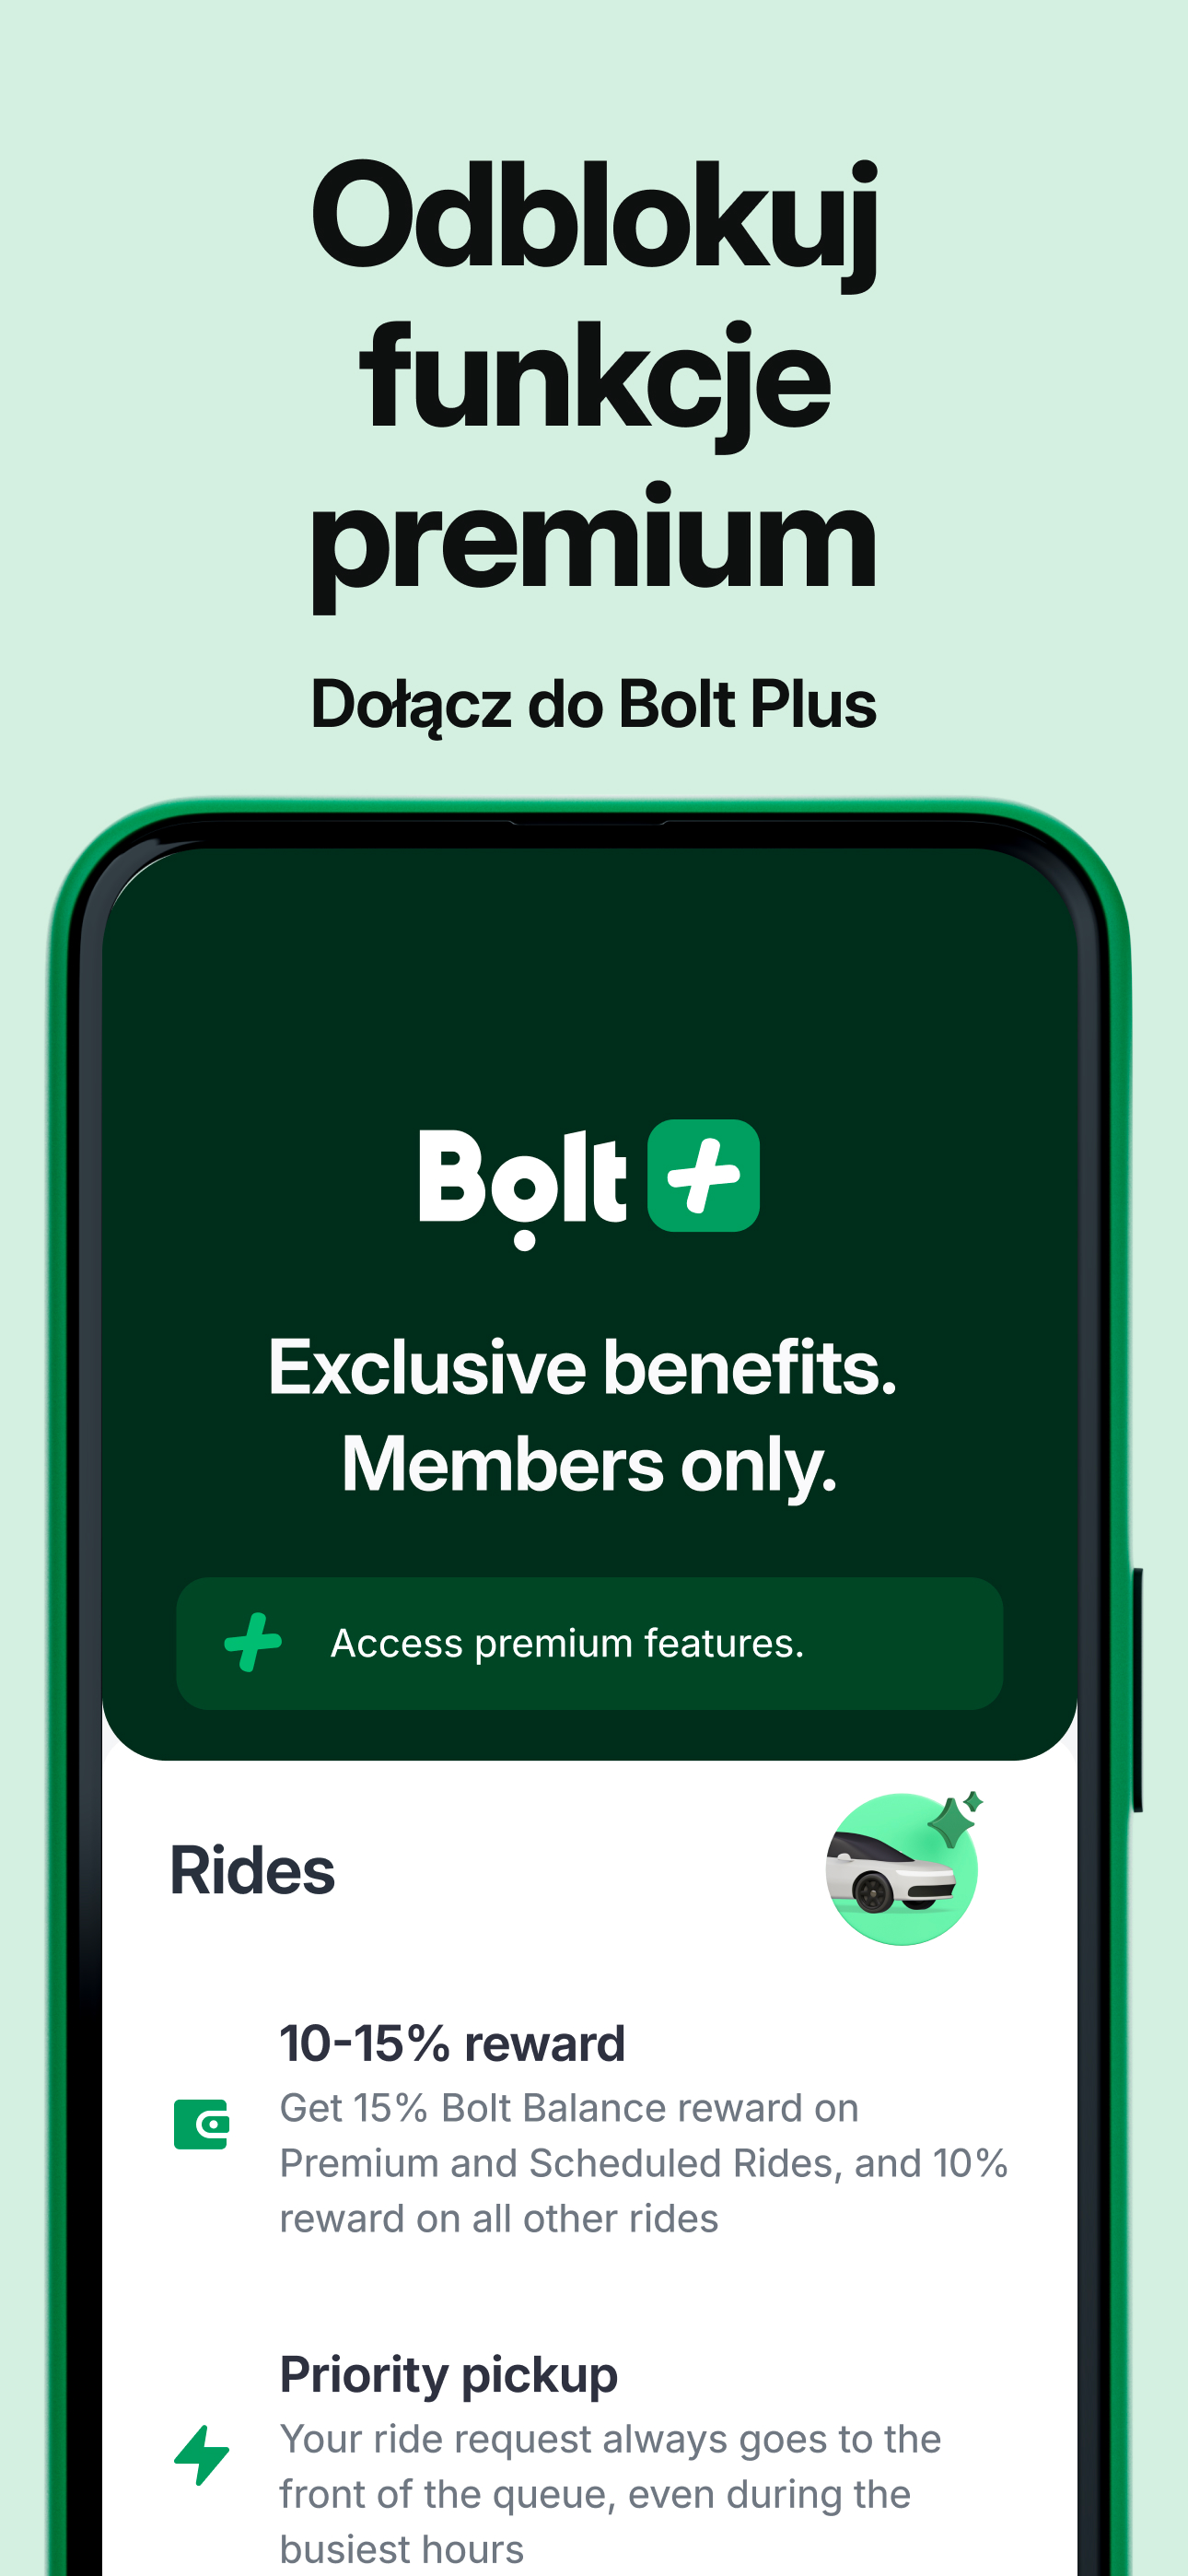Tap the Exclusive benefits headline
1188x2576 pixels.
tap(582, 1367)
